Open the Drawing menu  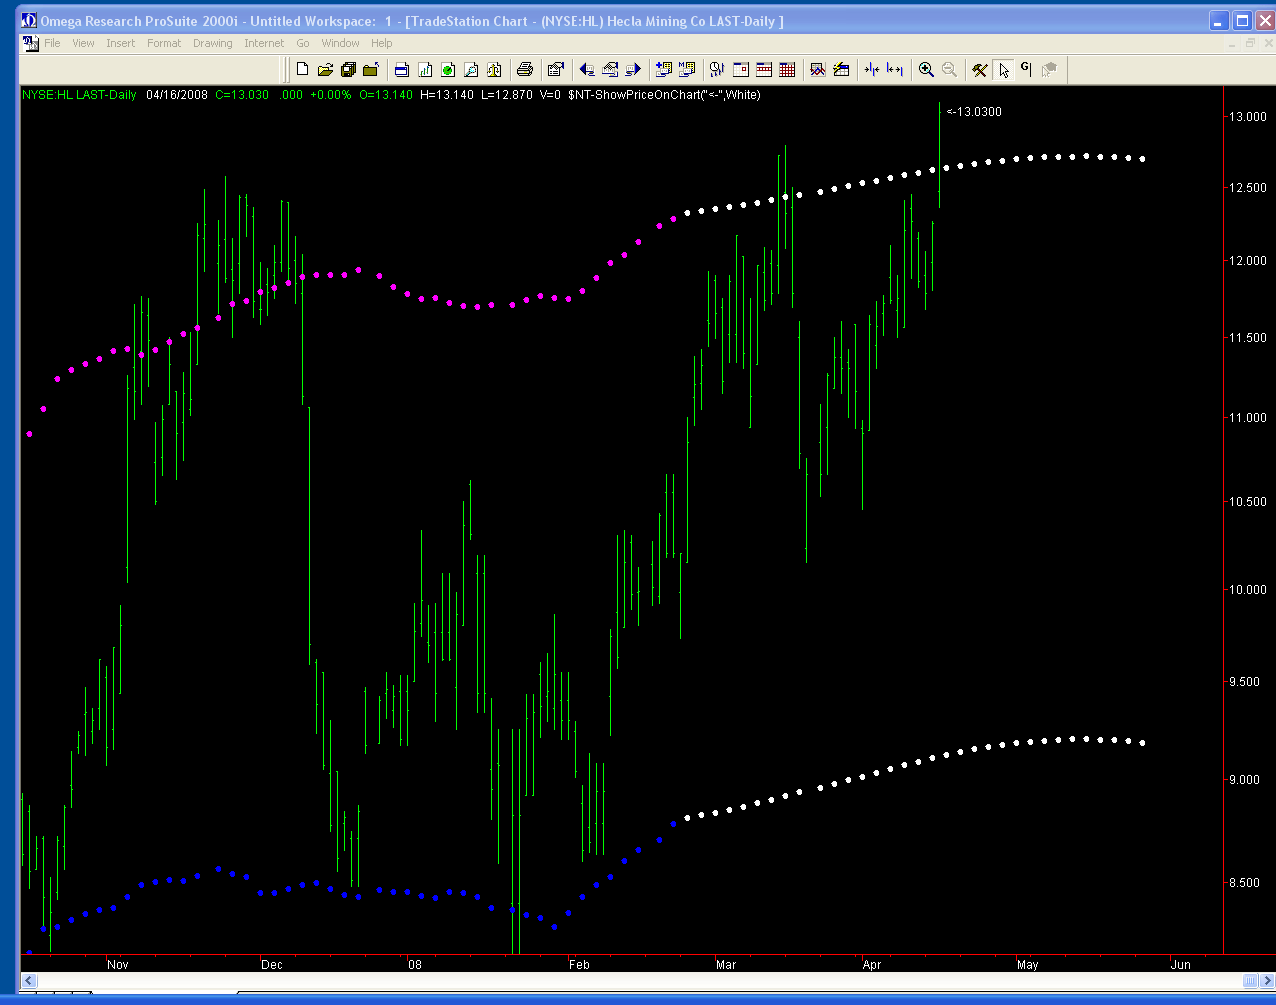point(212,43)
